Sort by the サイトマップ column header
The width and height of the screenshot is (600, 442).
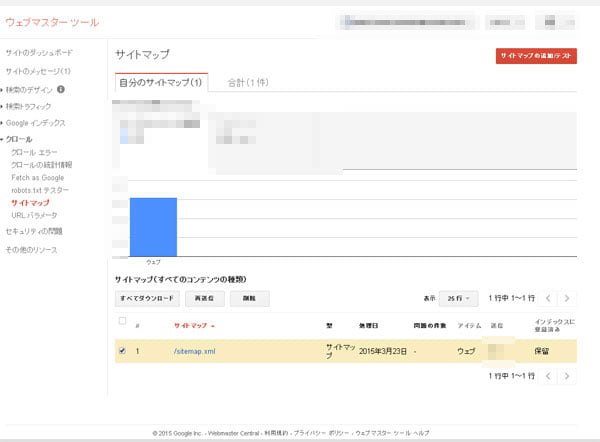tap(194, 326)
